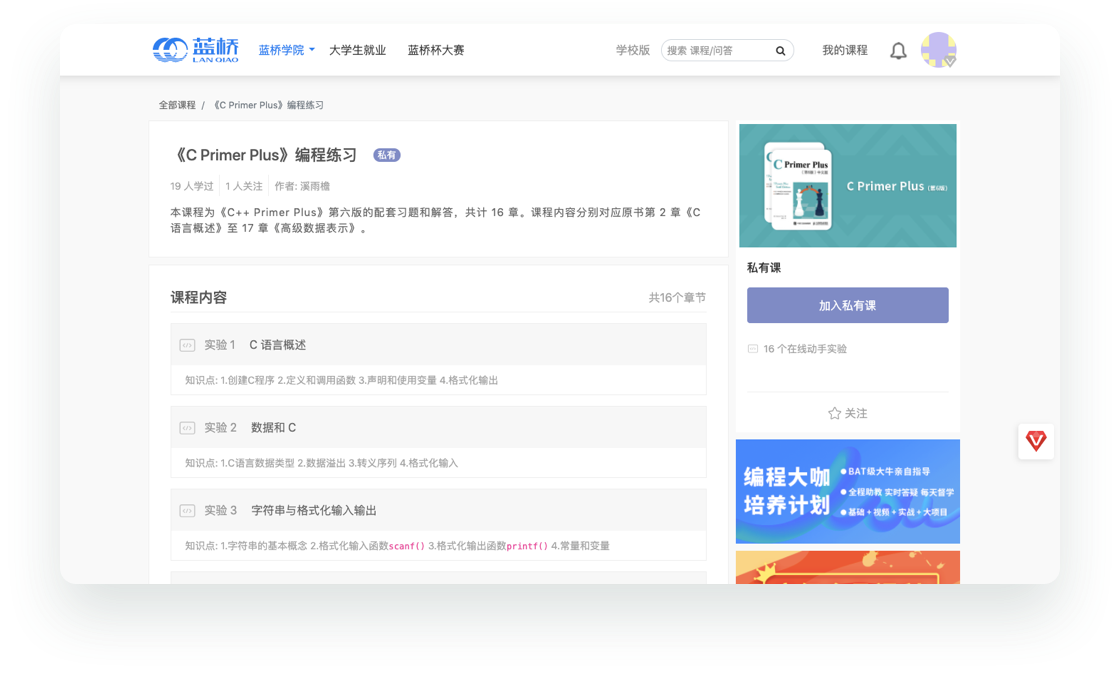Viewport: 1120px width, 680px height.
Task: Open the 编程大咖培养计划 banner
Action: click(x=848, y=491)
